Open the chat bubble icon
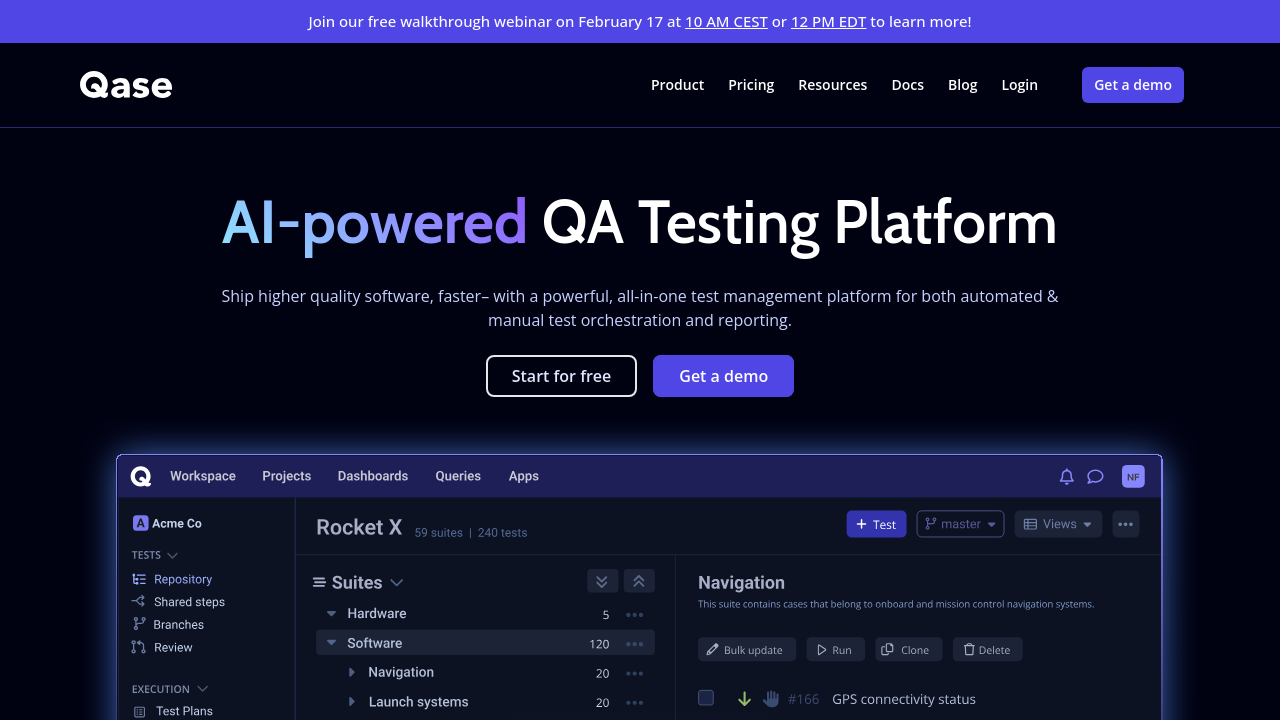The image size is (1280, 720). [1095, 477]
